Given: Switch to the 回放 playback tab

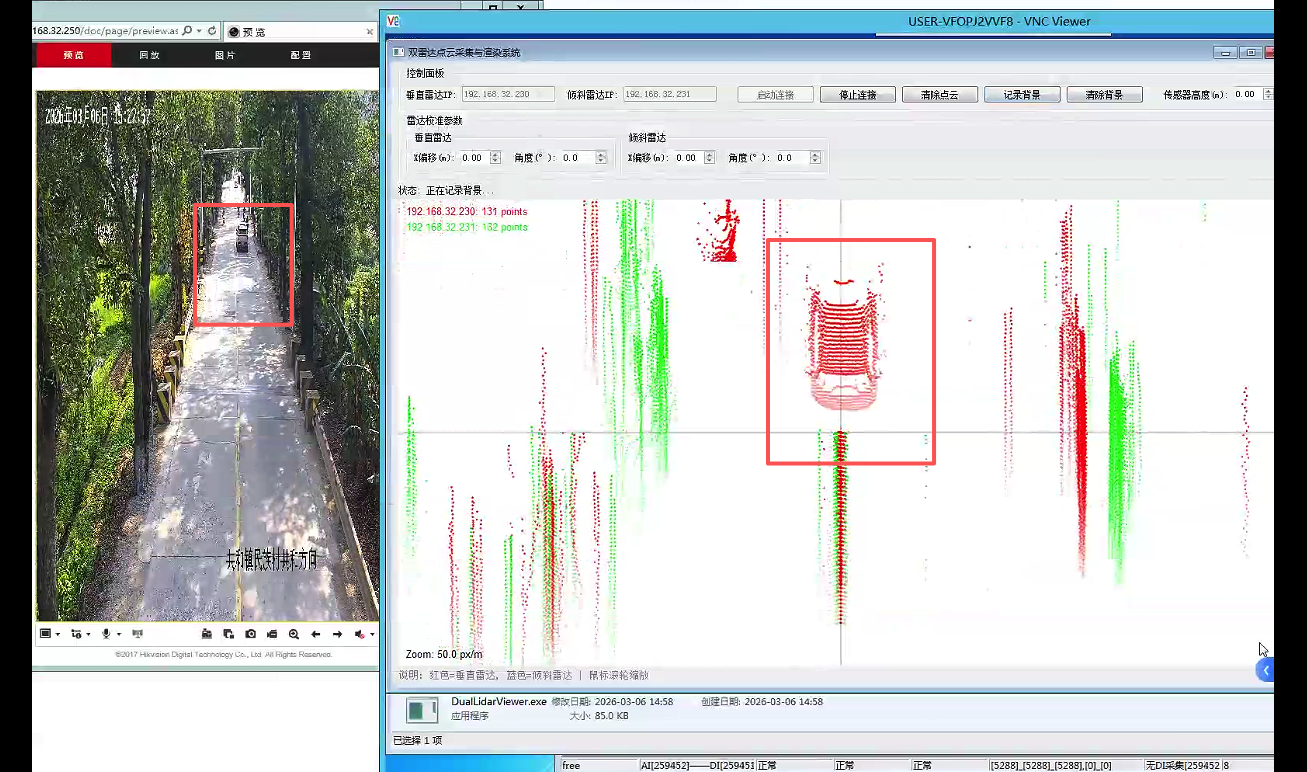Looking at the screenshot, I should pos(149,55).
